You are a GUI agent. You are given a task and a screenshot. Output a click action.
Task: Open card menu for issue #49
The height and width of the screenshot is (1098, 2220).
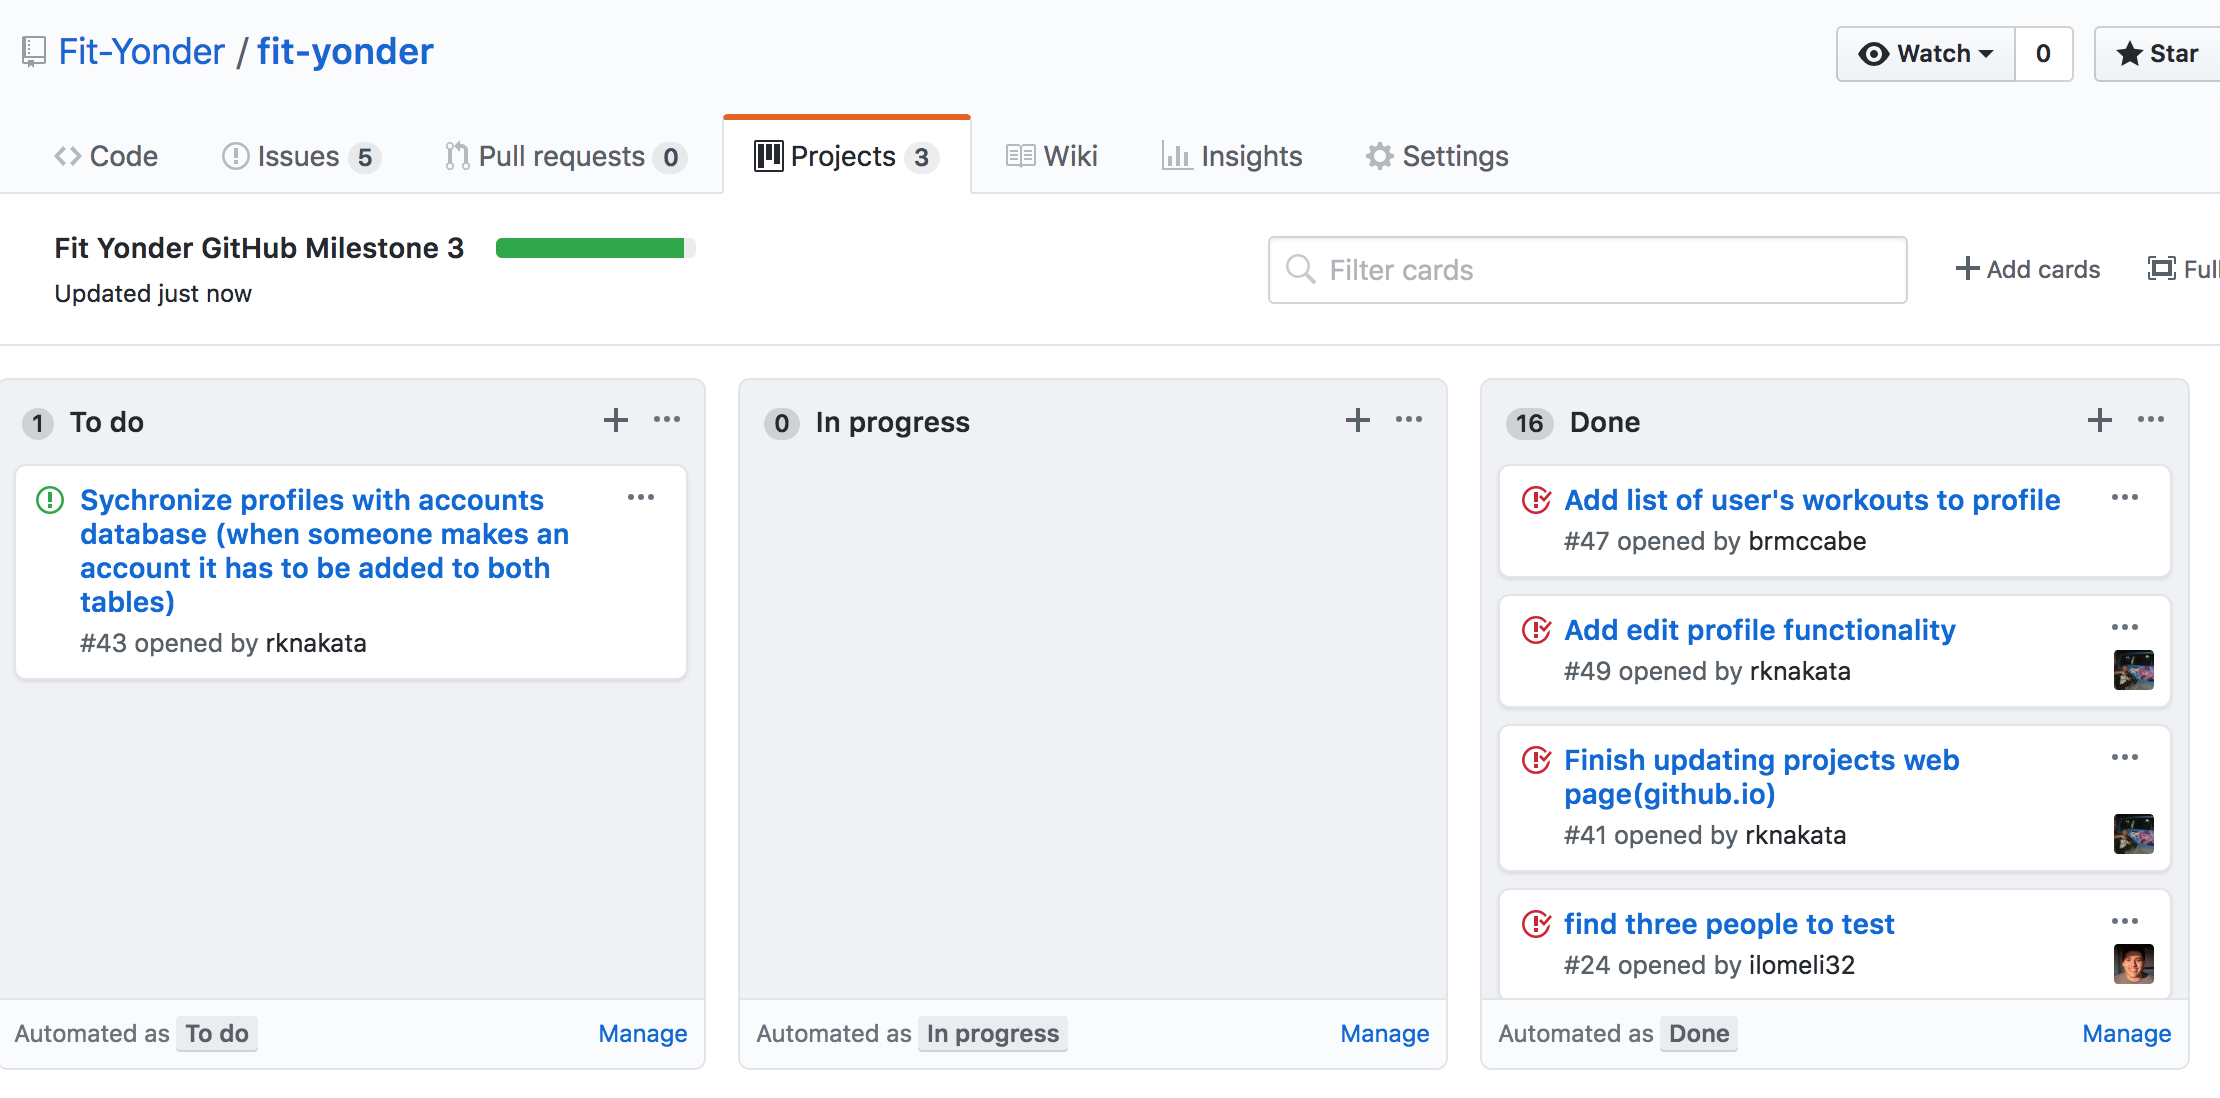(x=2125, y=627)
